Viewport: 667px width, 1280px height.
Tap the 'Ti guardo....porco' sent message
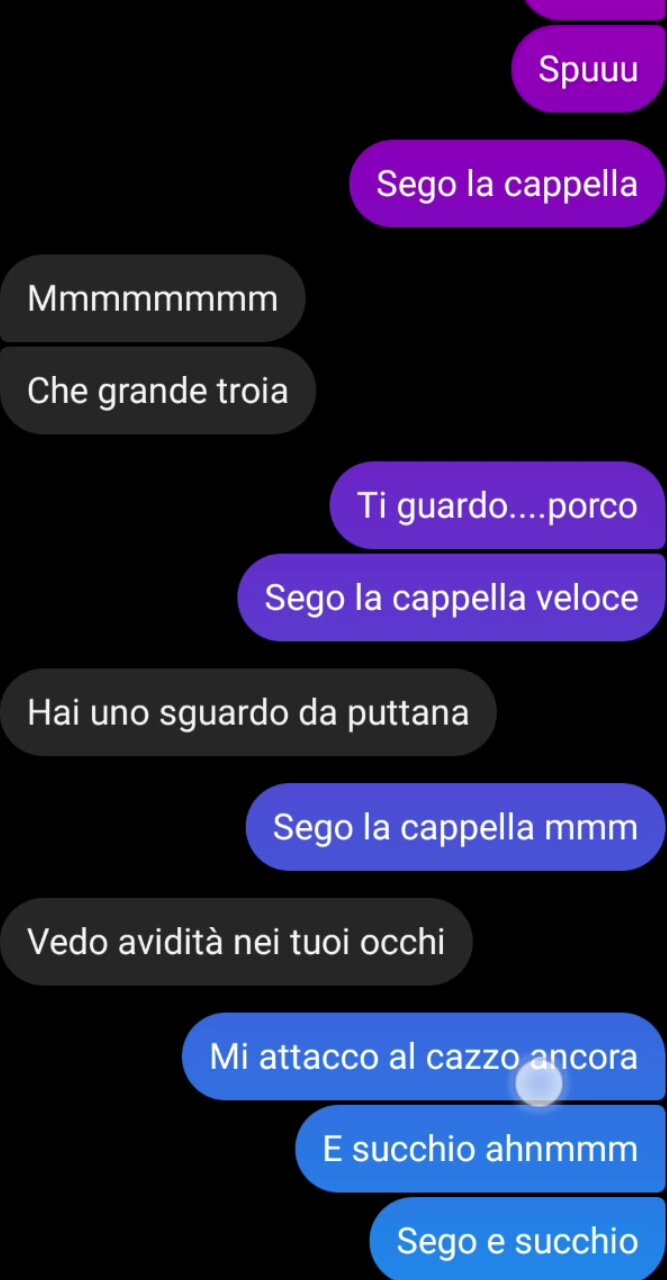(498, 505)
